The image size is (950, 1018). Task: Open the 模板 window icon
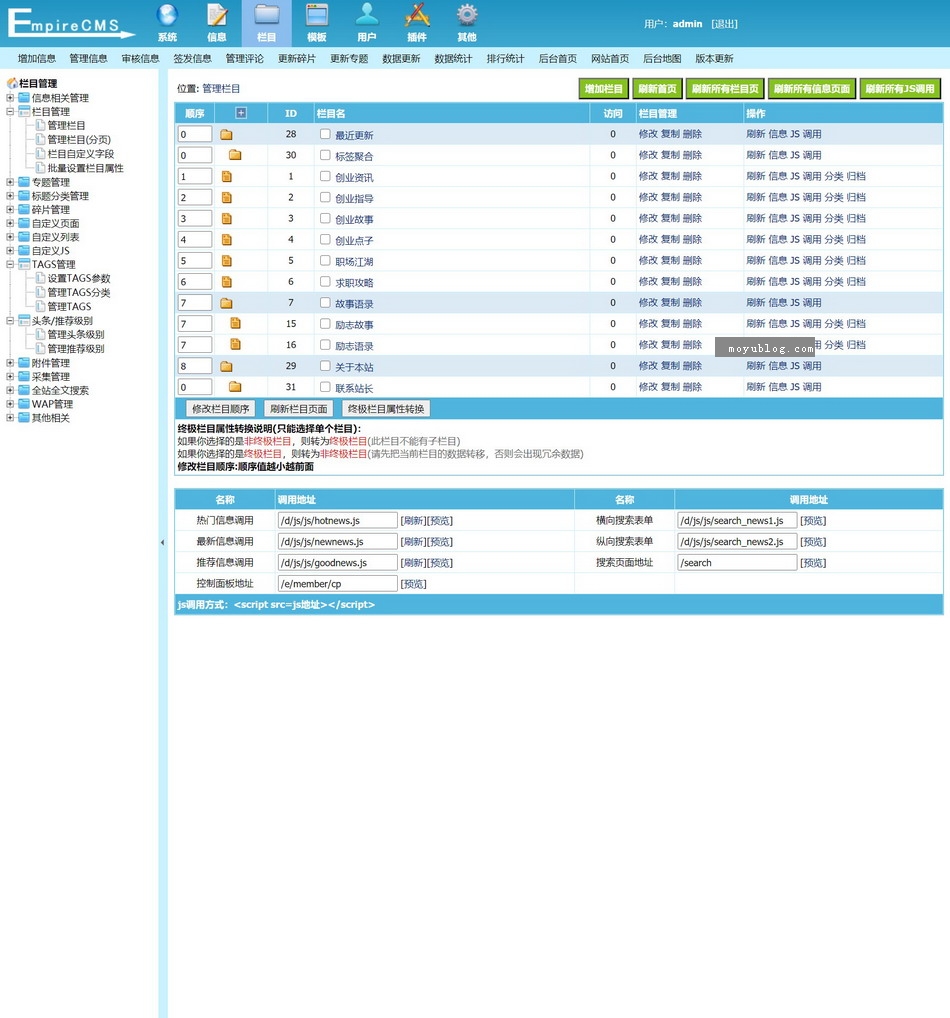point(317,15)
